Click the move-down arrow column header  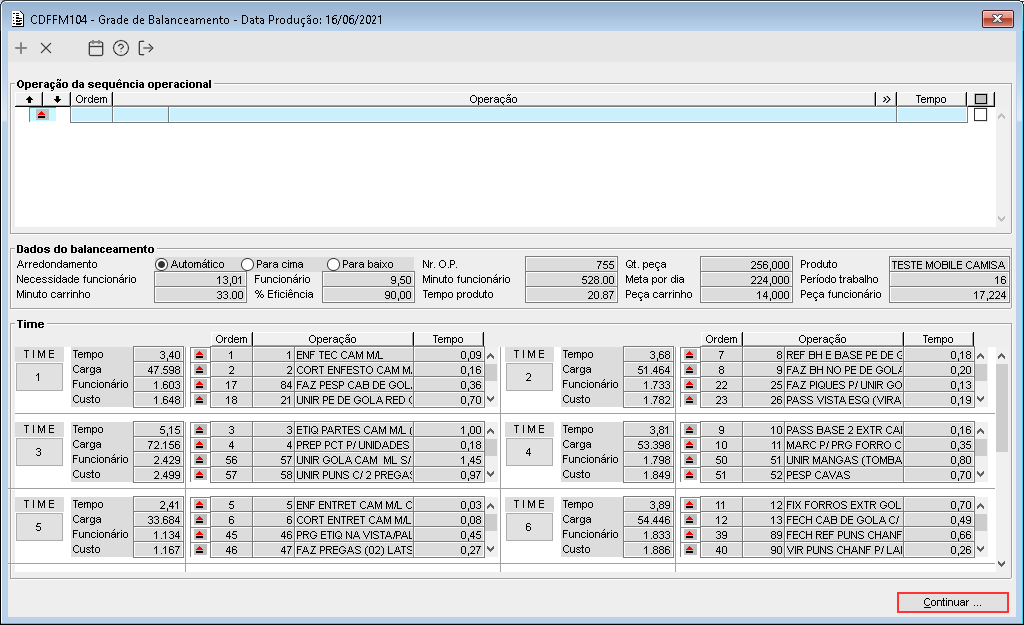tap(57, 99)
